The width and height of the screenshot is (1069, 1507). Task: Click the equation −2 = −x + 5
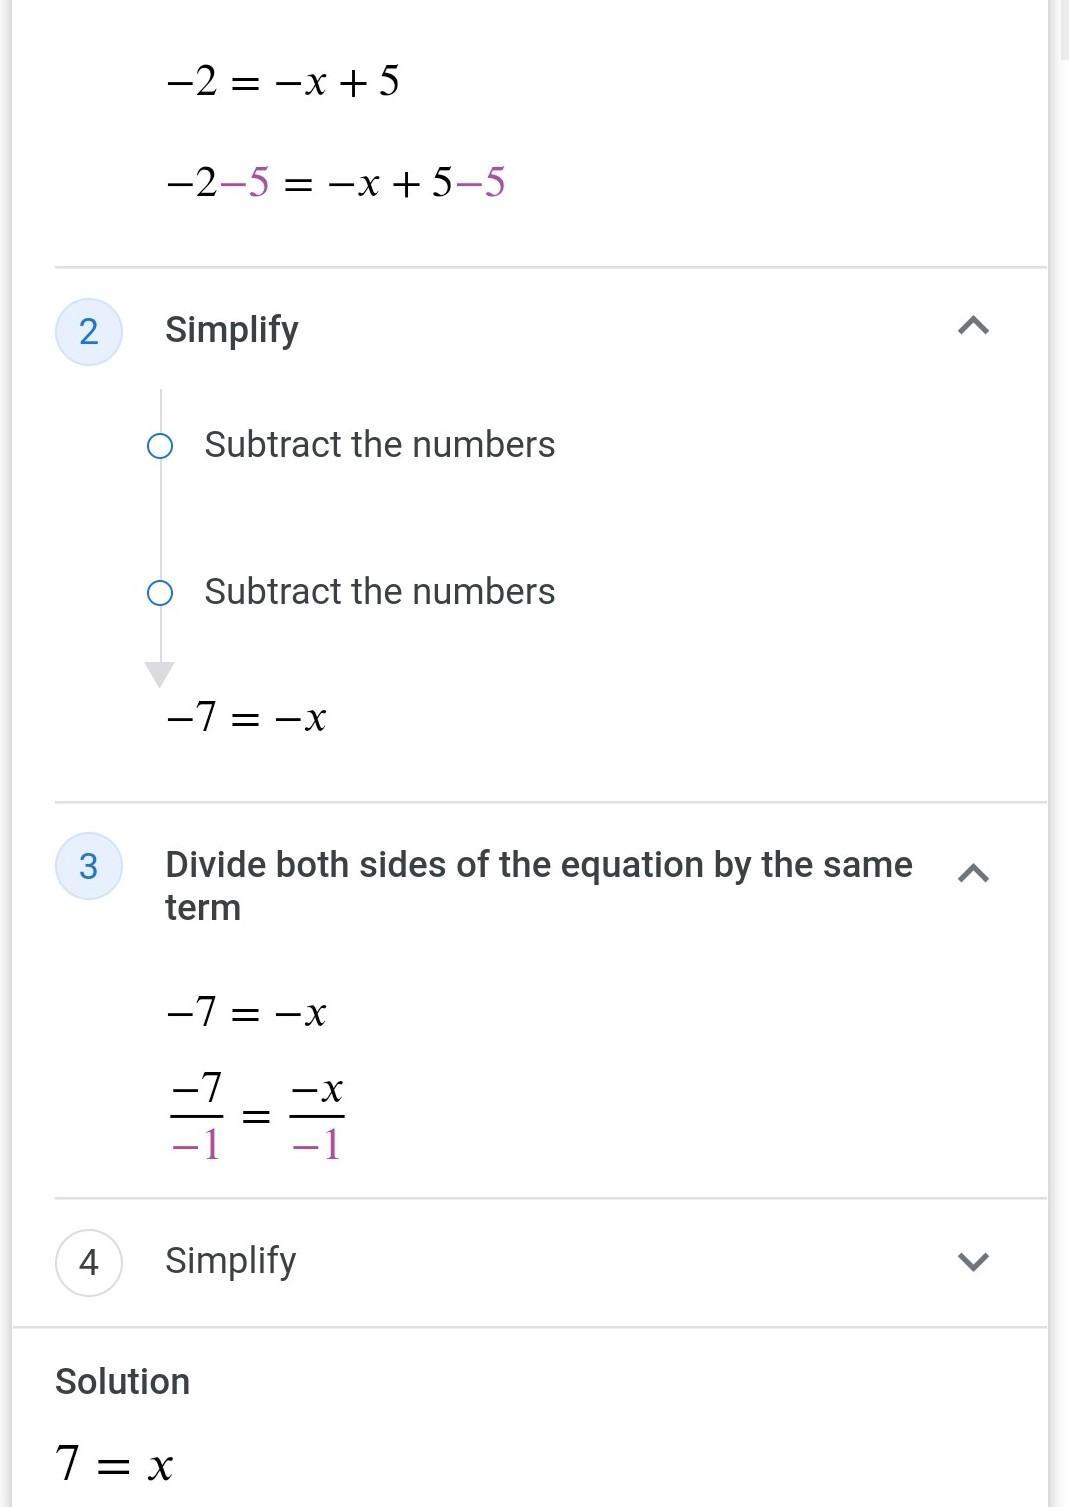(x=283, y=81)
